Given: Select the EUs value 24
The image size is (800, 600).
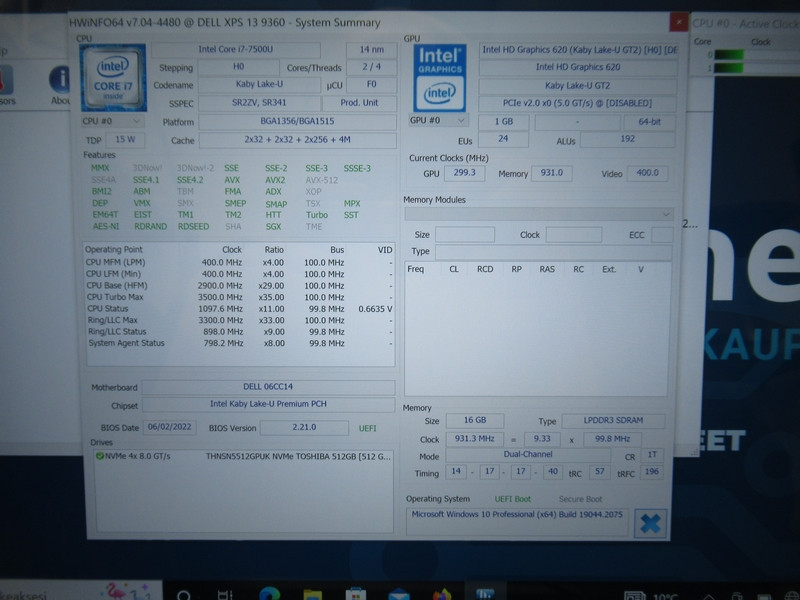Looking at the screenshot, I should [x=503, y=139].
